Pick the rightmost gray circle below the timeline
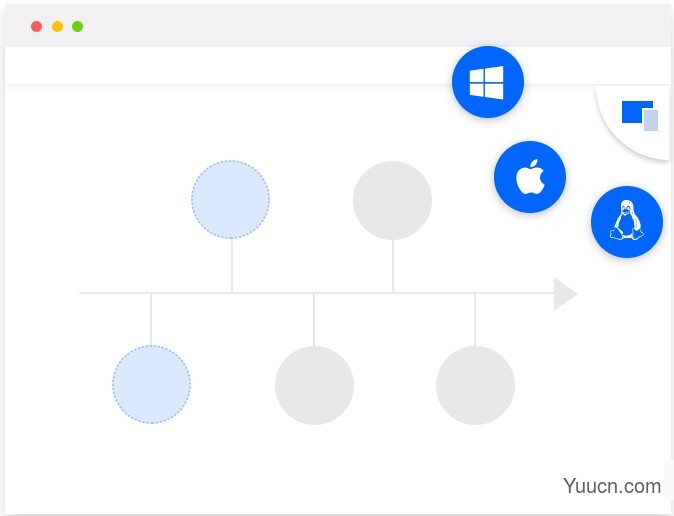Image resolution: width=674 pixels, height=516 pixels. pyautogui.click(x=475, y=385)
